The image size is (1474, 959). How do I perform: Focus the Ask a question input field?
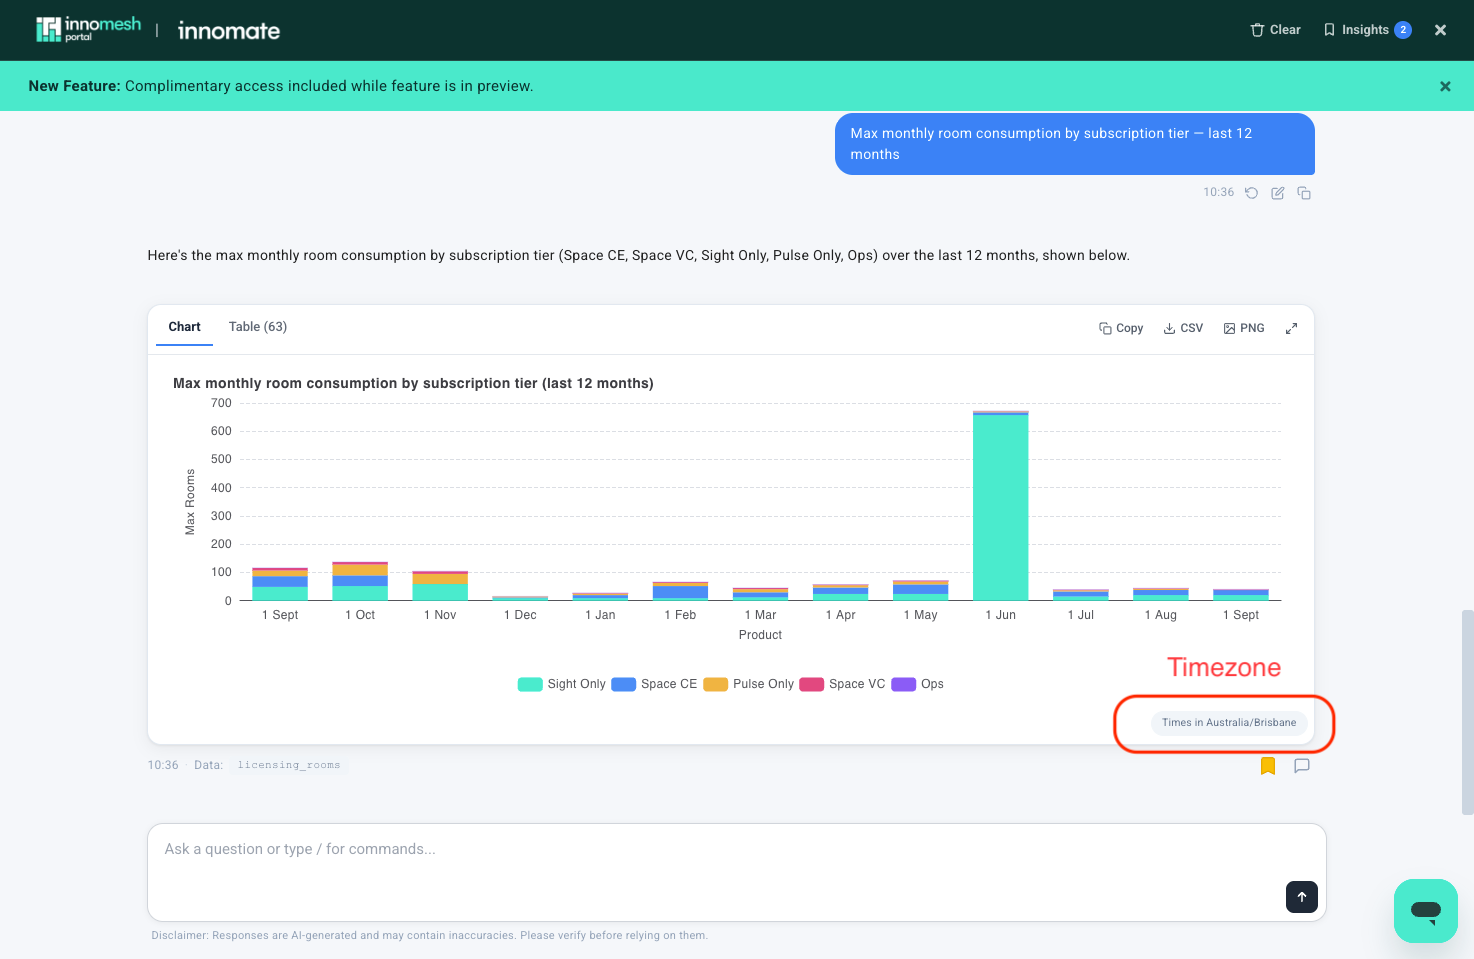coord(736,872)
